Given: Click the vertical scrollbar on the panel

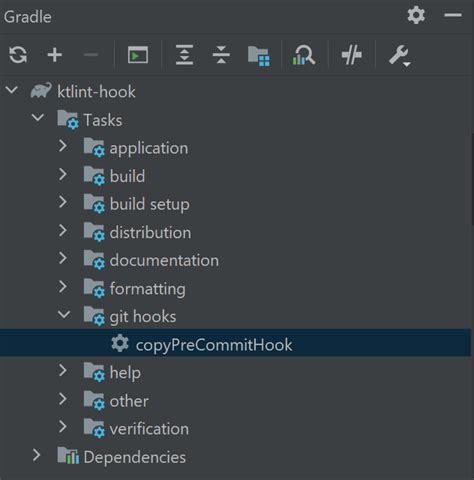Looking at the screenshot, I should coord(472,180).
